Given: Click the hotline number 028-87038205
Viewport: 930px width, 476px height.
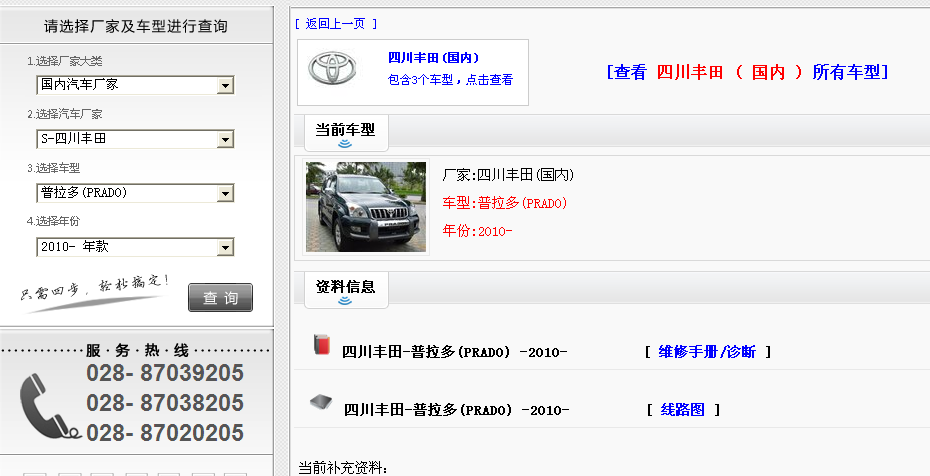Looking at the screenshot, I should (x=165, y=402).
